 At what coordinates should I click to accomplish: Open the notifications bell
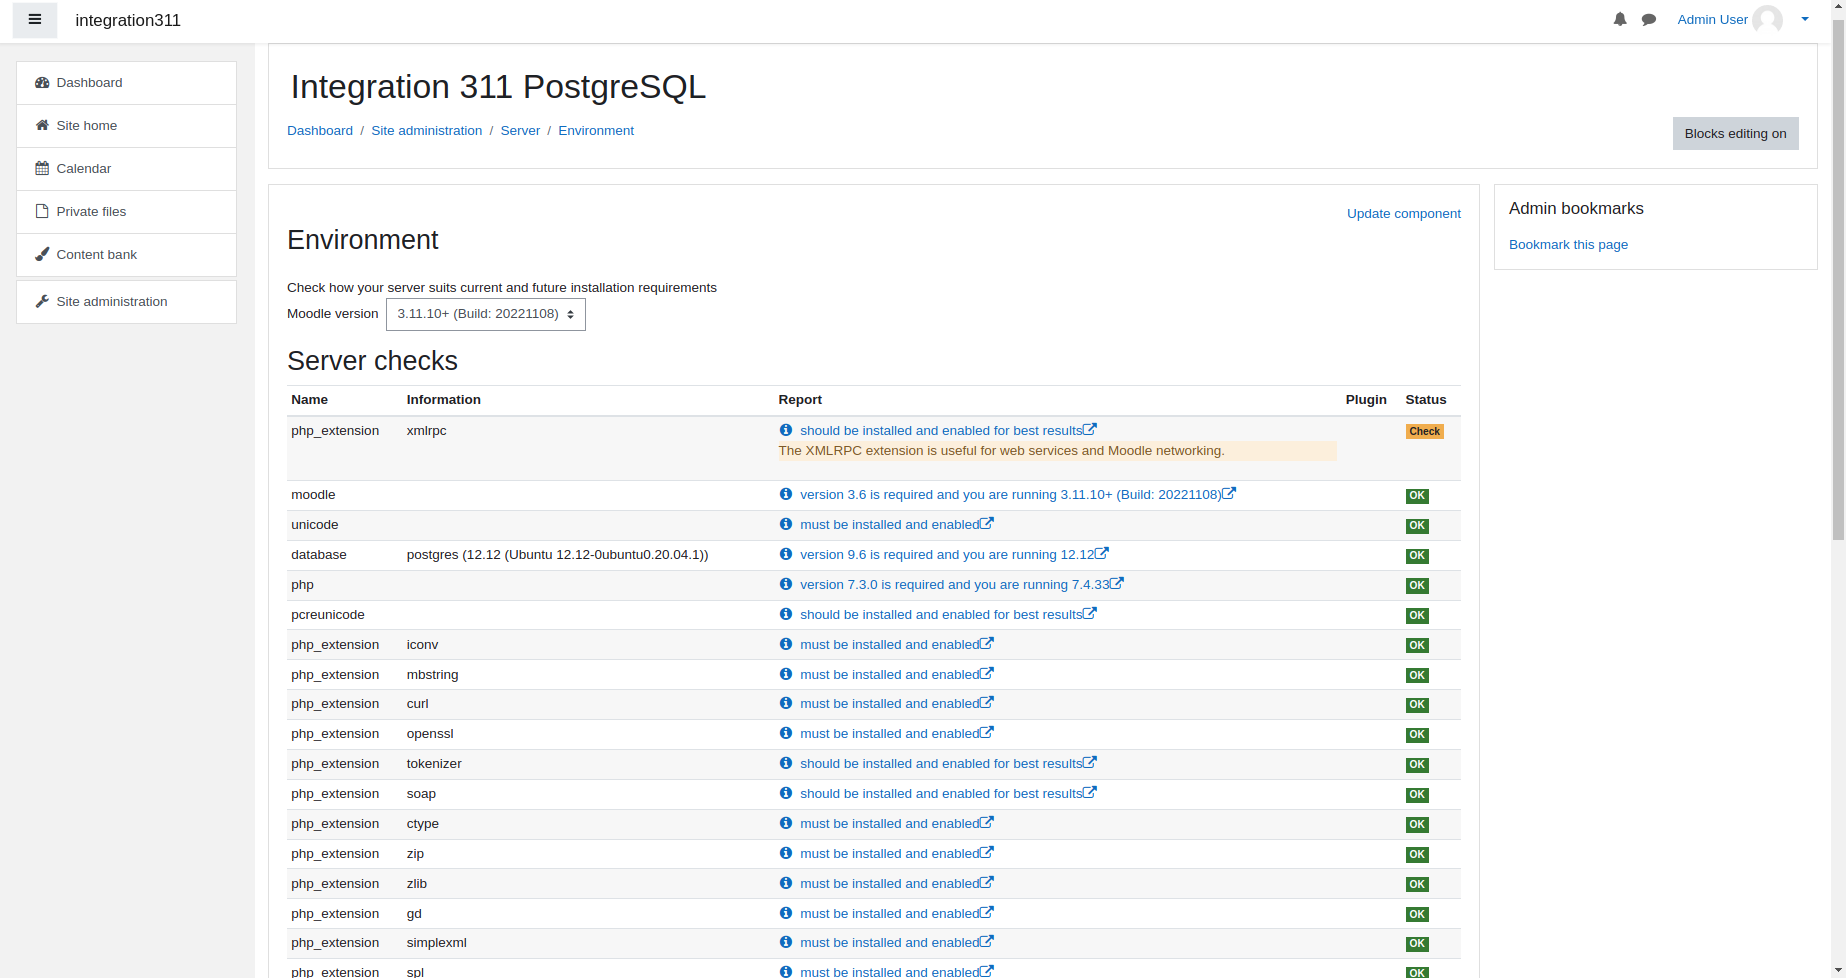point(1620,20)
